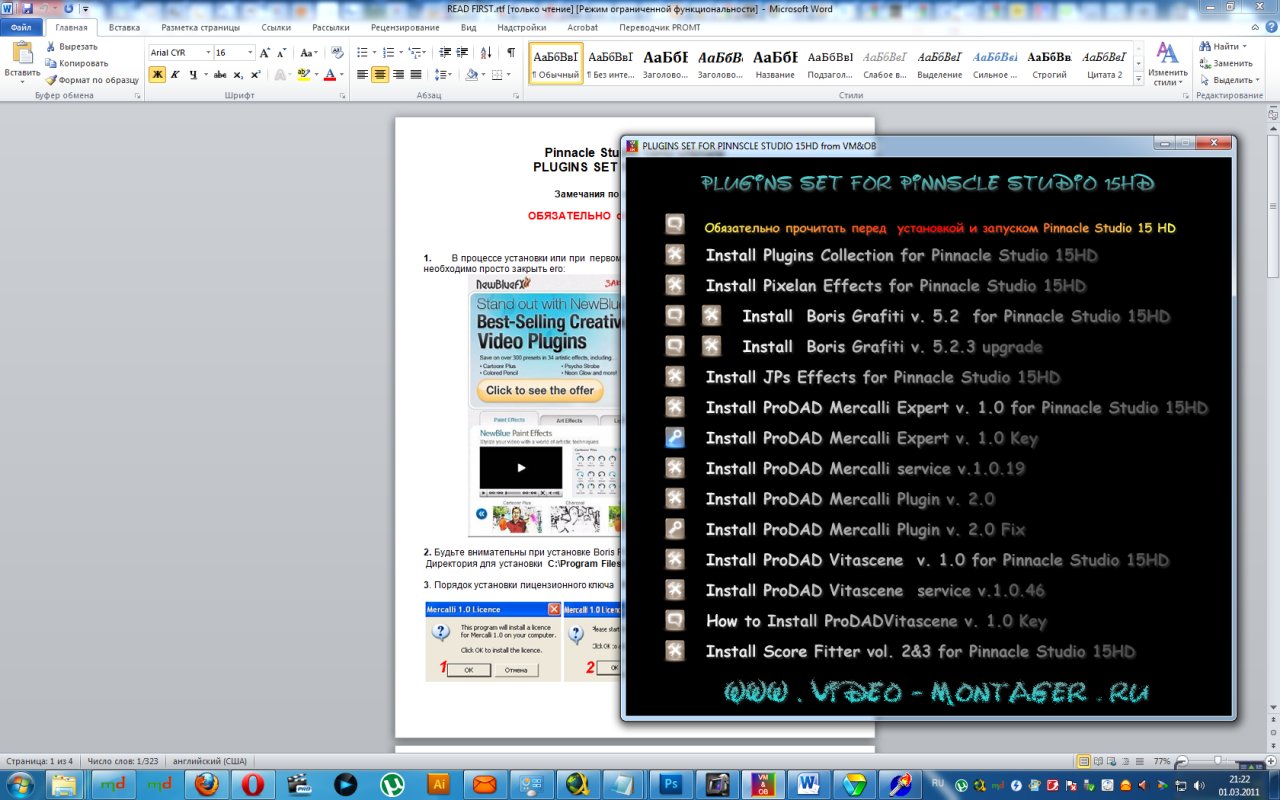Click the Копировать copy button
Viewport: 1280px width, 800px height.
[x=76, y=63]
